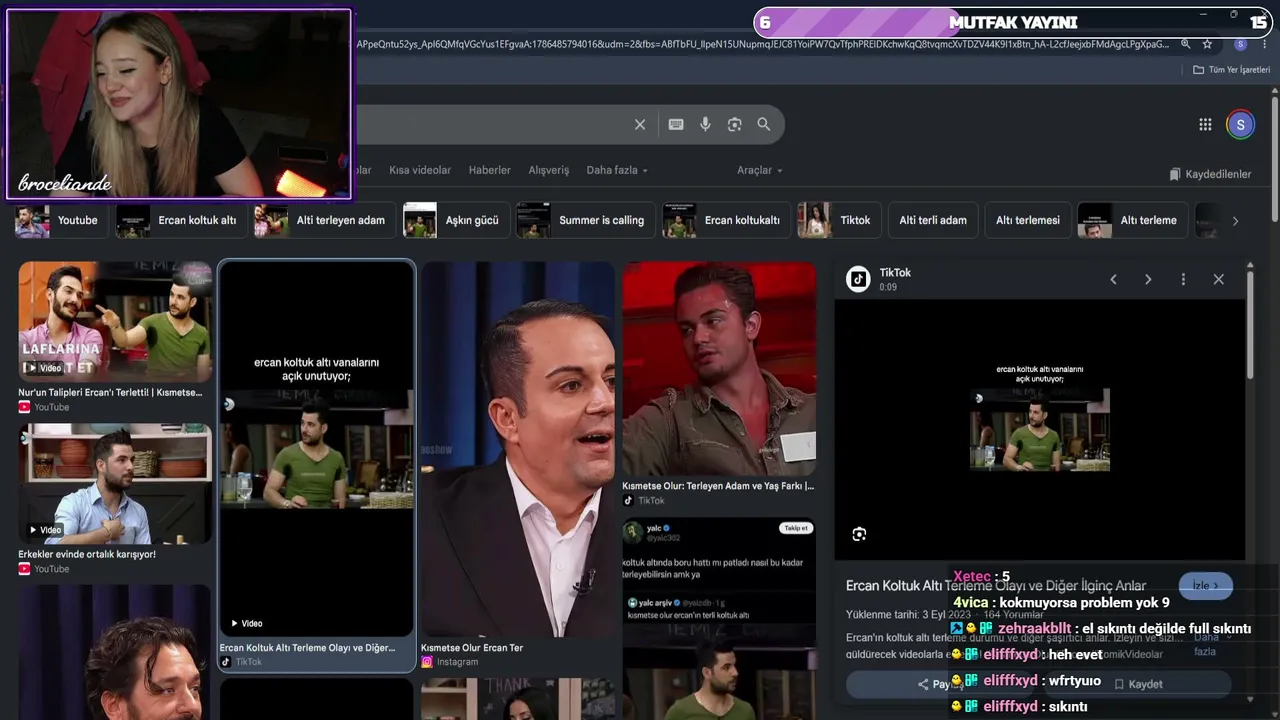Select the Aşkın gücü chip

(456, 220)
